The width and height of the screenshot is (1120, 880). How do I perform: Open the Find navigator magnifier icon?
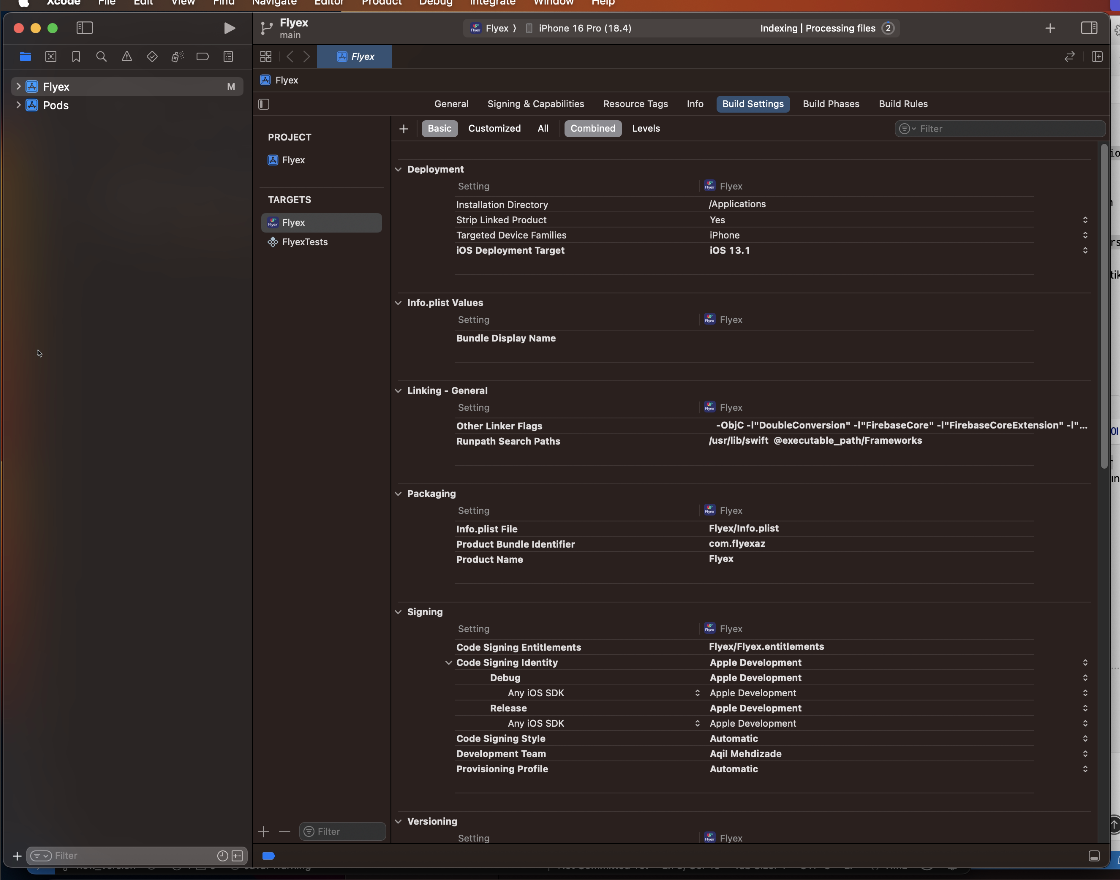pos(101,57)
